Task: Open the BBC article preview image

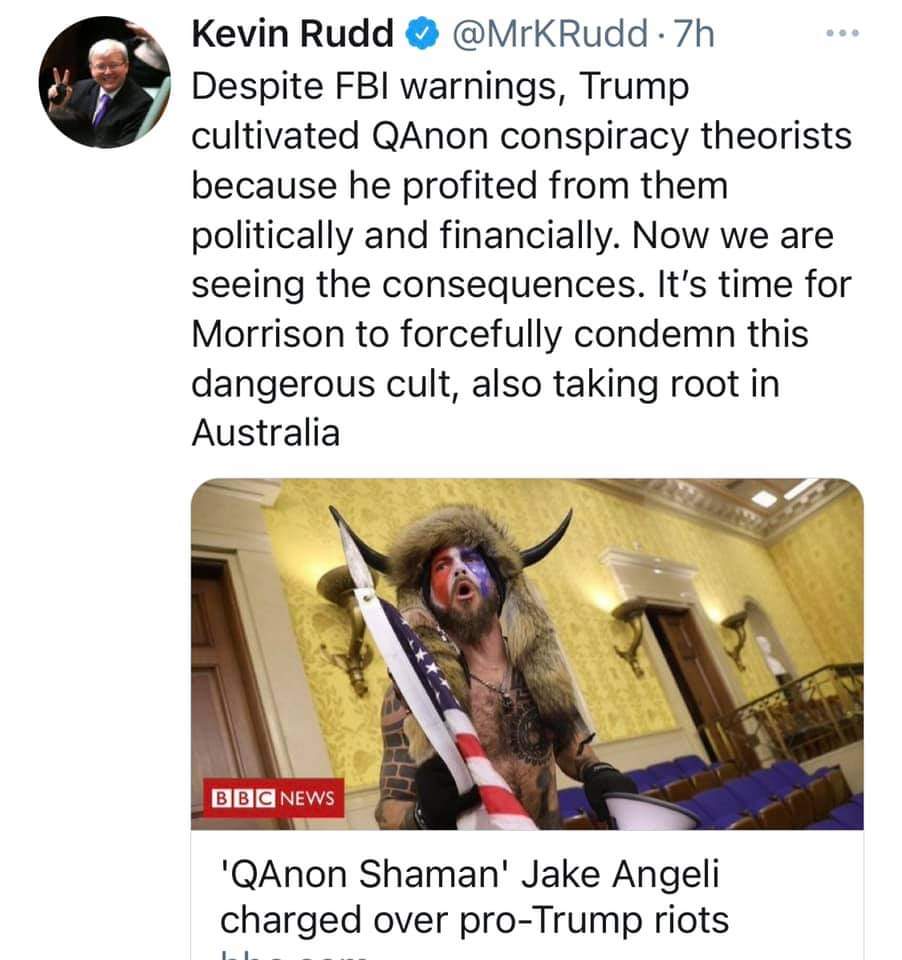Action: point(527,654)
